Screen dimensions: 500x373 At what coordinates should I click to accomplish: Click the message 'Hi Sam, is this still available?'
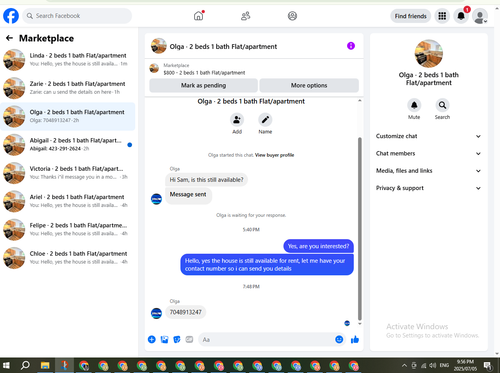click(206, 180)
